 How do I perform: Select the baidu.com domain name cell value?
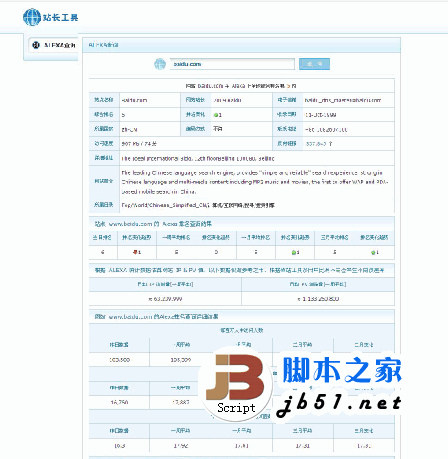click(x=134, y=100)
